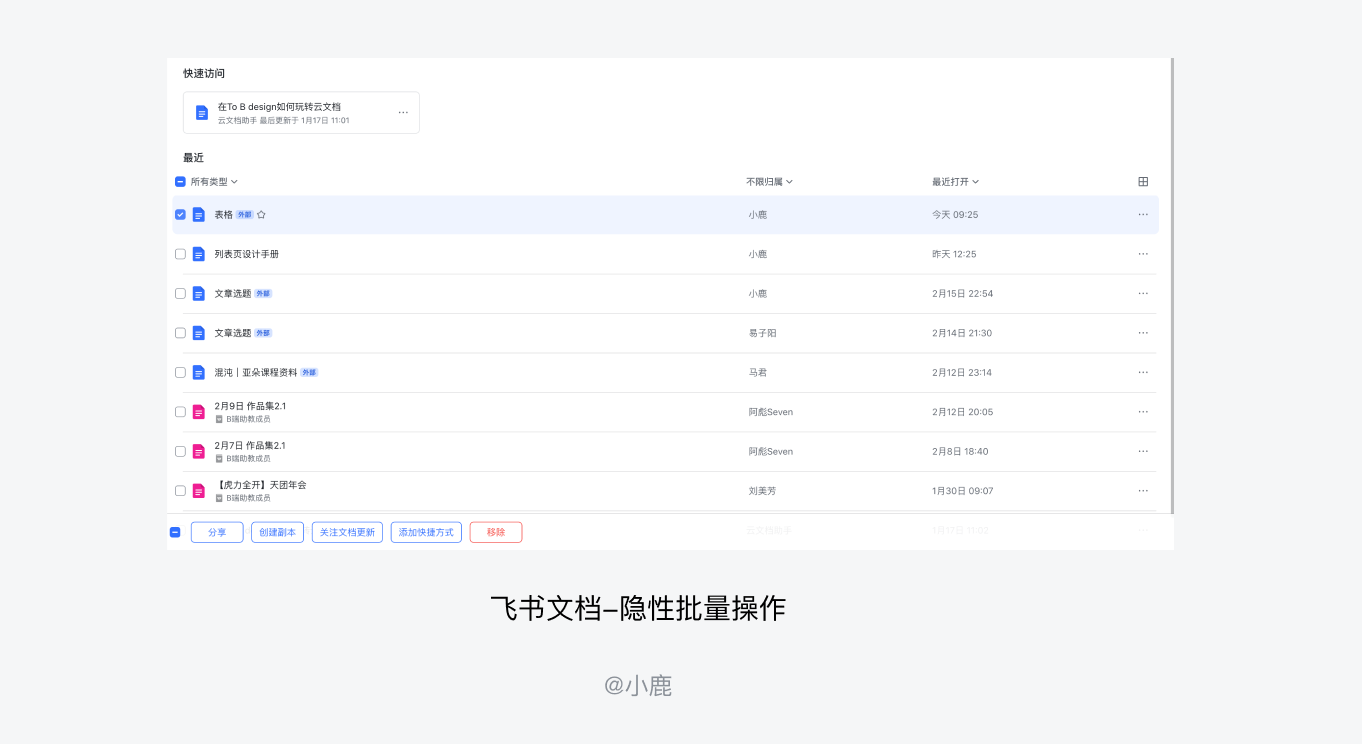Screen dimensions: 1362x744
Task: Click the timestamp 2月12日 23:14
Action: [x=962, y=373]
